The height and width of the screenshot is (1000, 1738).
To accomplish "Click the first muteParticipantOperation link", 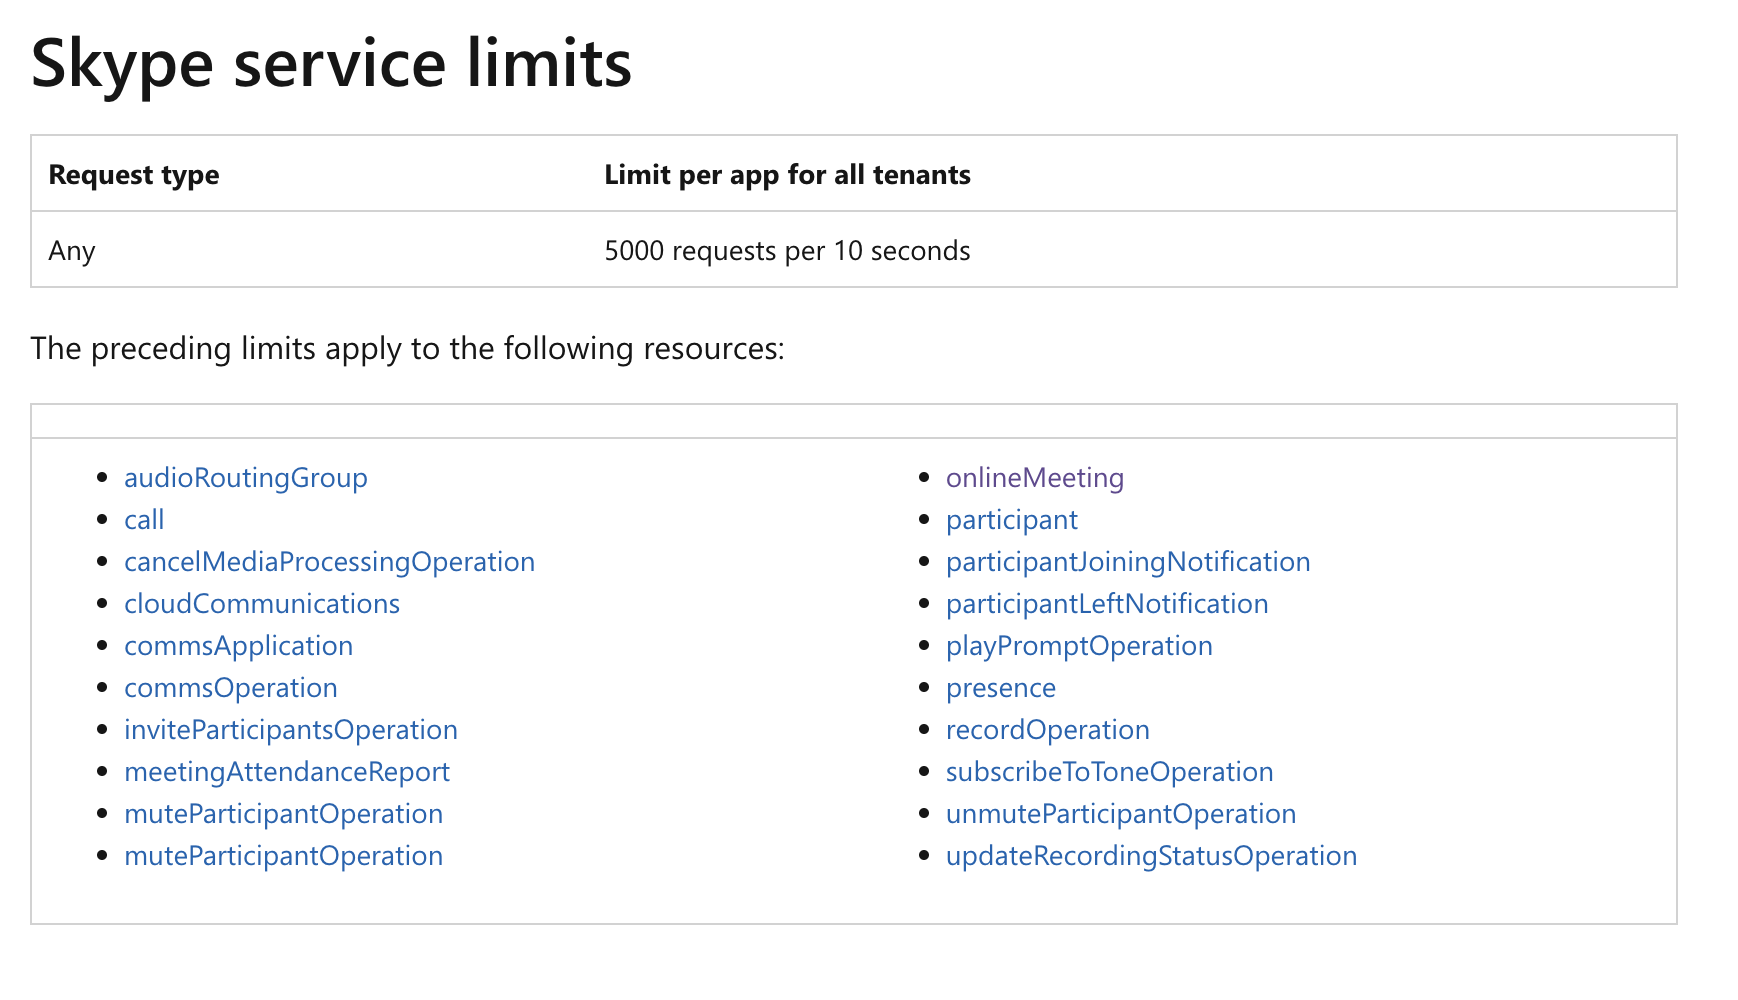I will [283, 814].
